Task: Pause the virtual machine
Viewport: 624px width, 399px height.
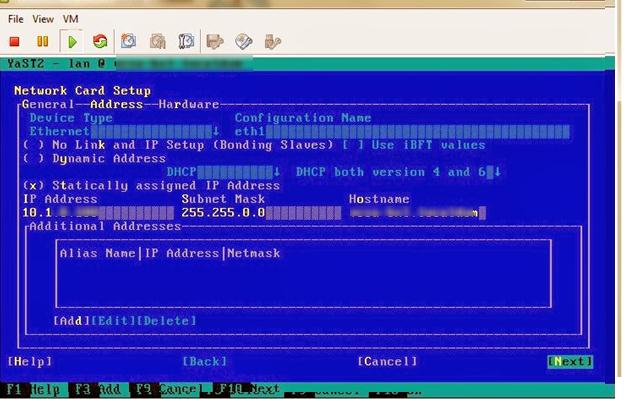Action: pyautogui.click(x=43, y=41)
